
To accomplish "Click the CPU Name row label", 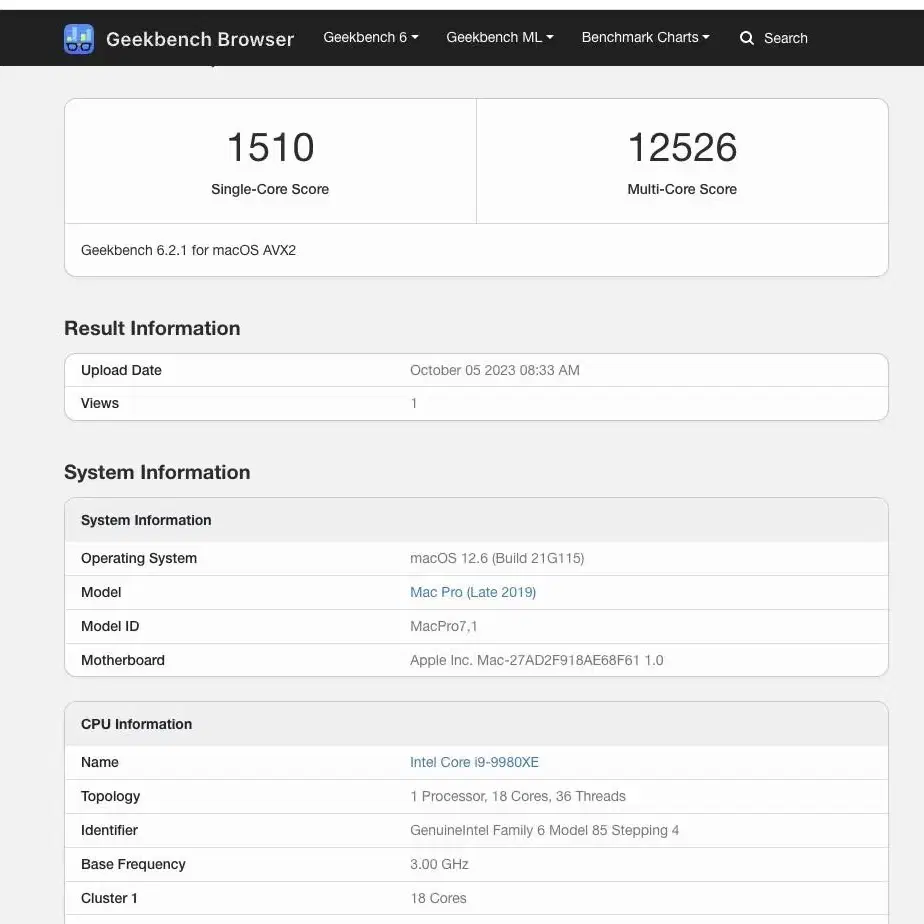I will (x=100, y=762).
